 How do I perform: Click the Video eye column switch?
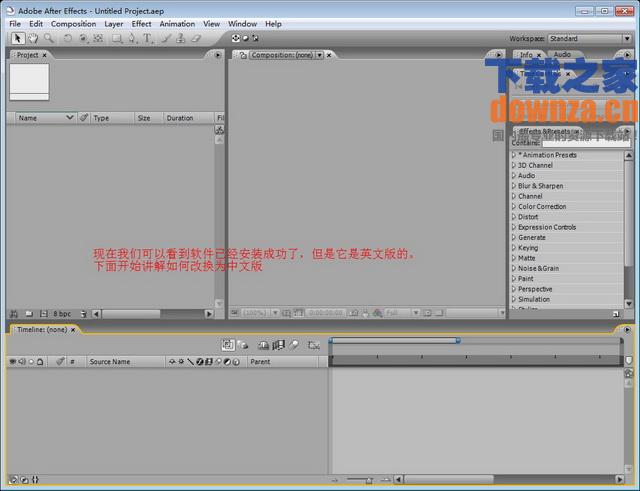13,362
